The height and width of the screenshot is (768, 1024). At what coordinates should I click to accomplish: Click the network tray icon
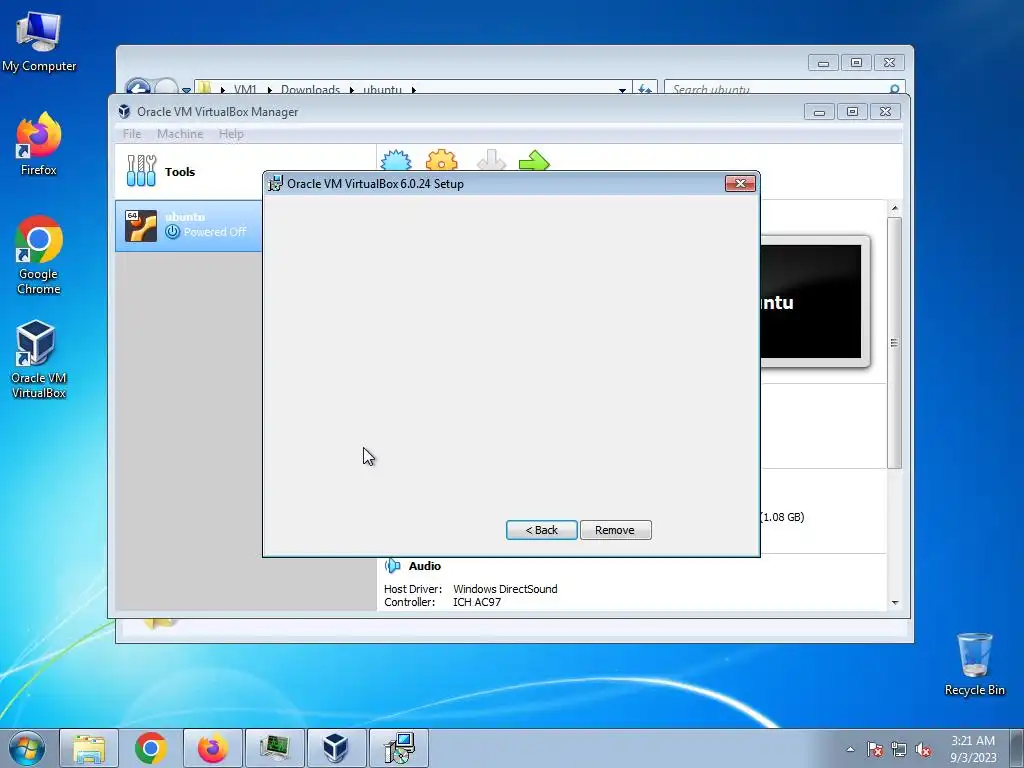click(x=899, y=749)
